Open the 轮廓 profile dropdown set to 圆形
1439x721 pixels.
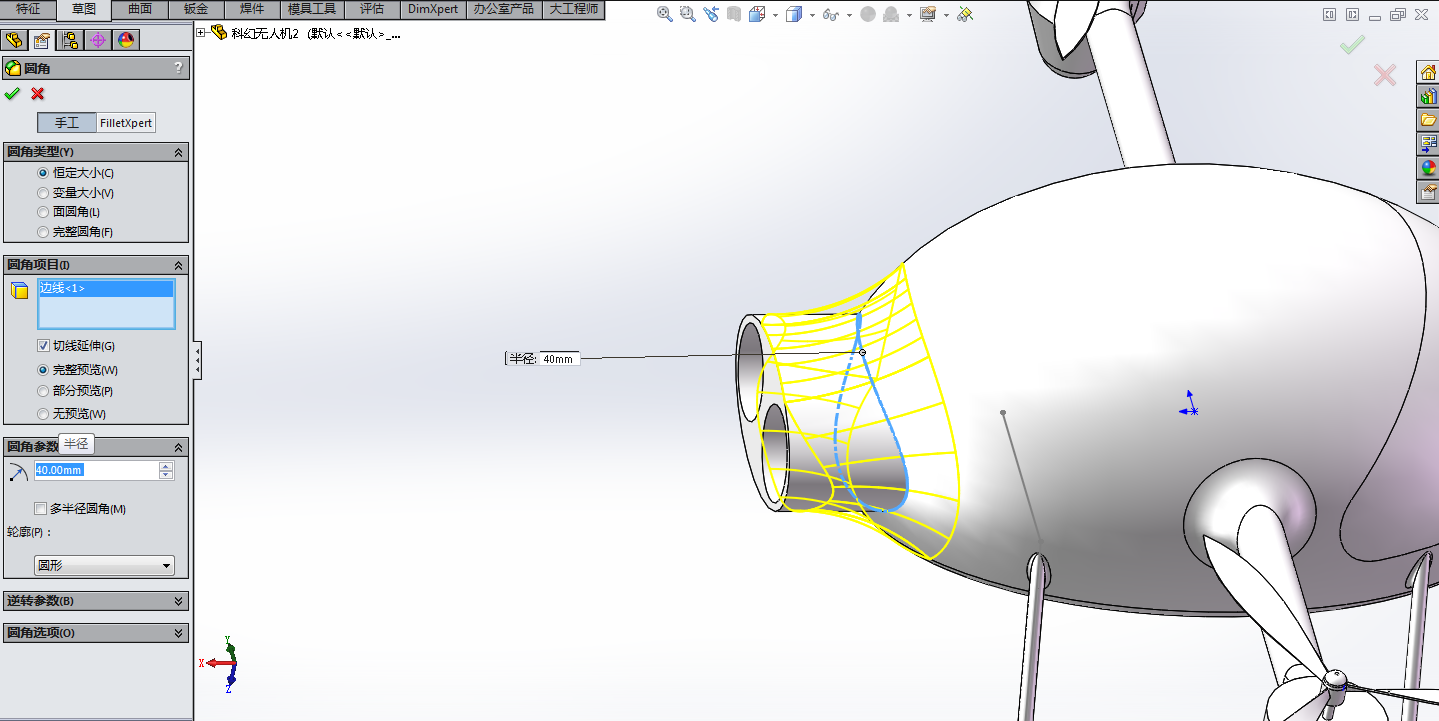click(x=104, y=566)
